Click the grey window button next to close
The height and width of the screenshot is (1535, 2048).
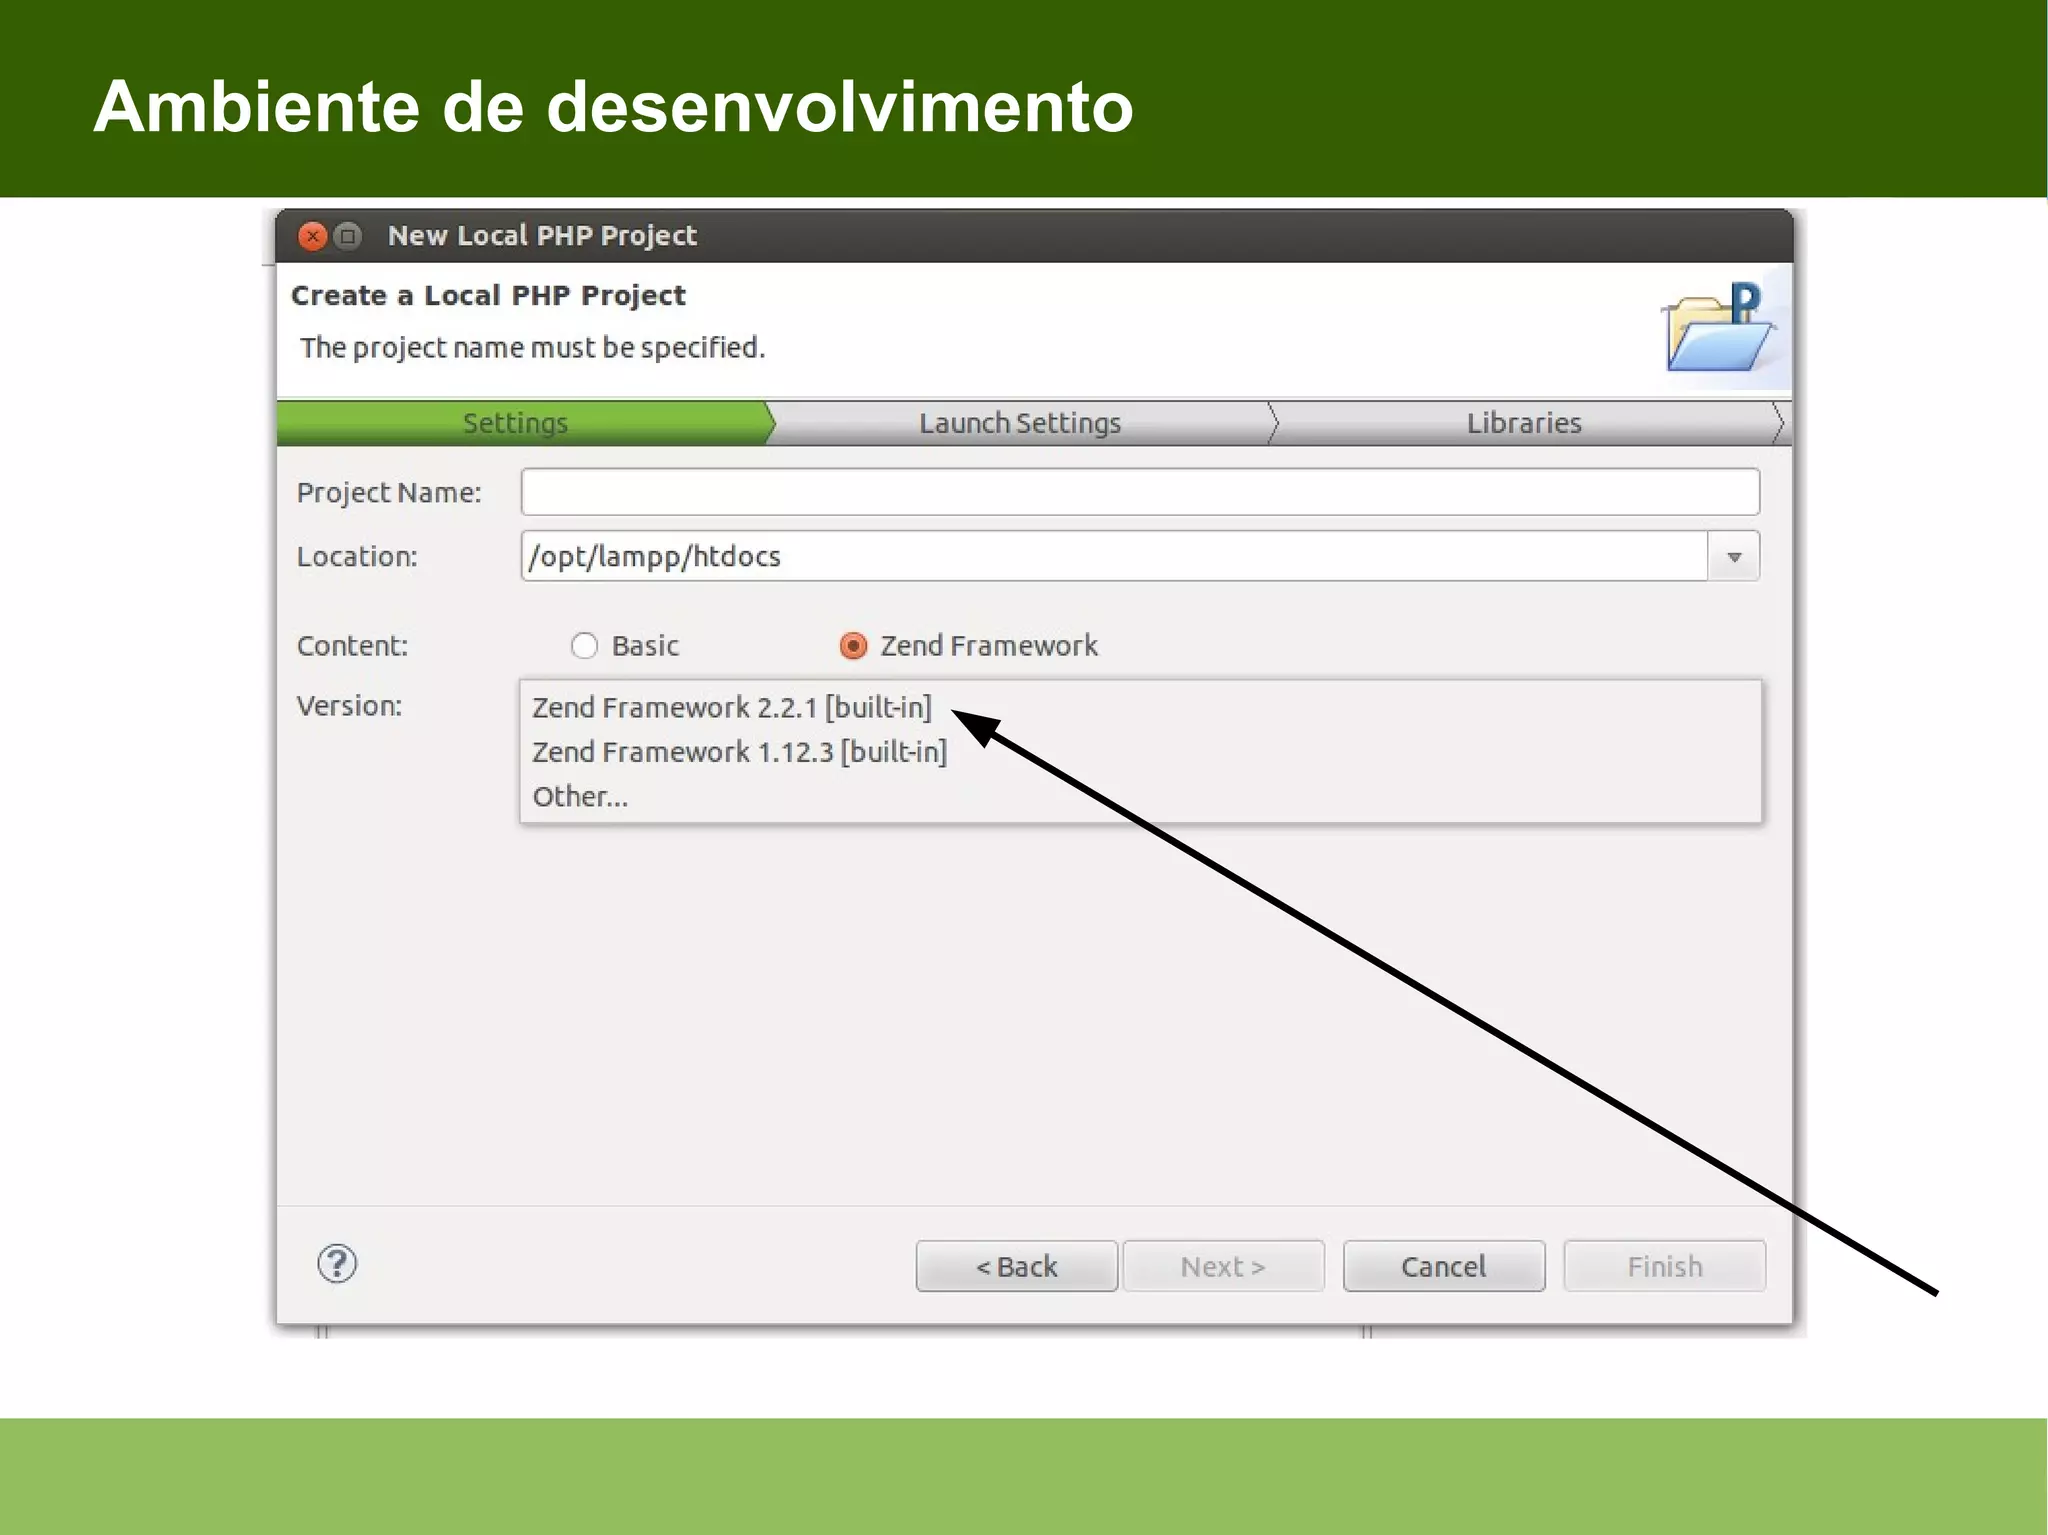coord(348,236)
